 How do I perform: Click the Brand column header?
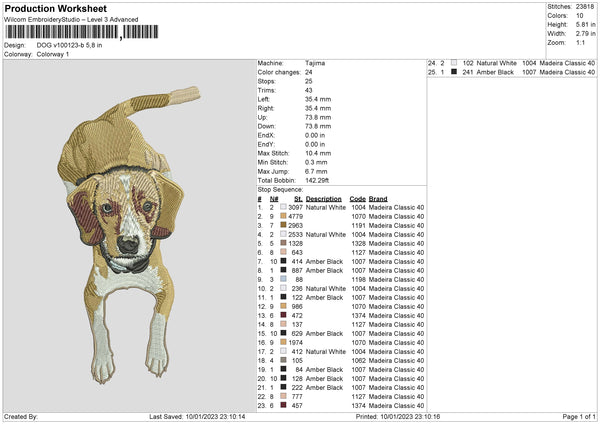378,198
